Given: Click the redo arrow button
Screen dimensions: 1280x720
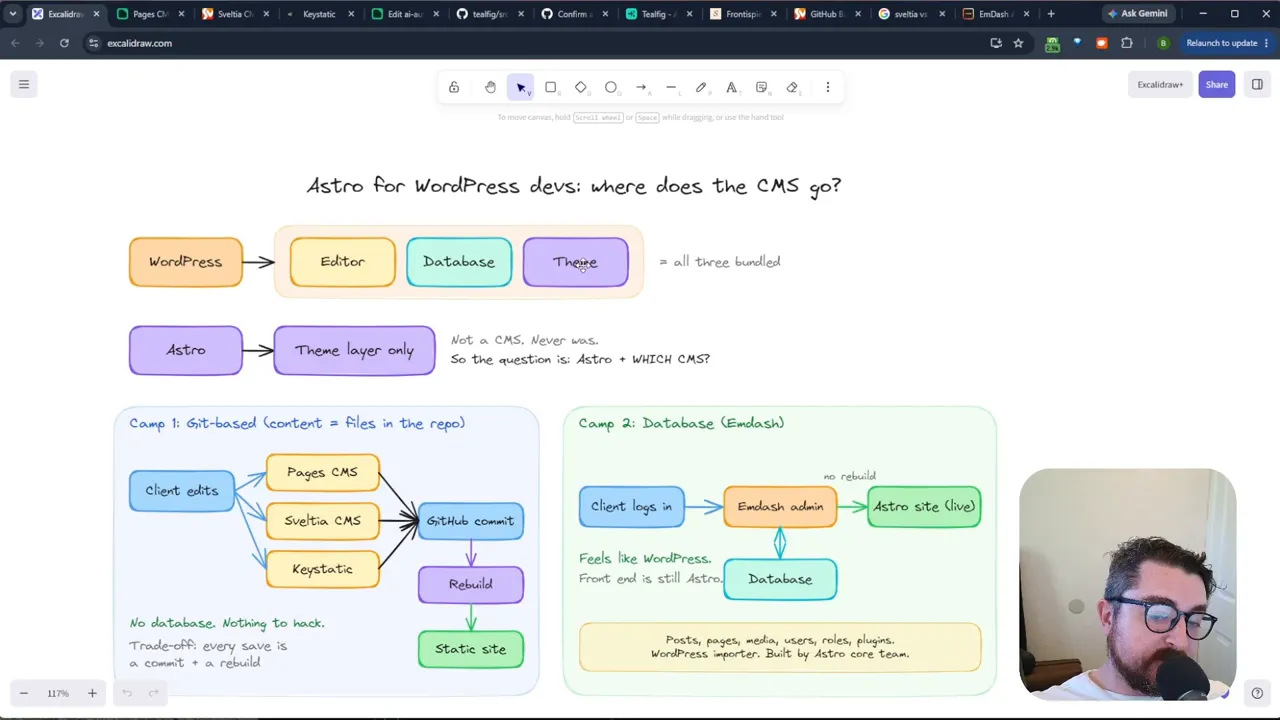Looking at the screenshot, I should pos(153,693).
